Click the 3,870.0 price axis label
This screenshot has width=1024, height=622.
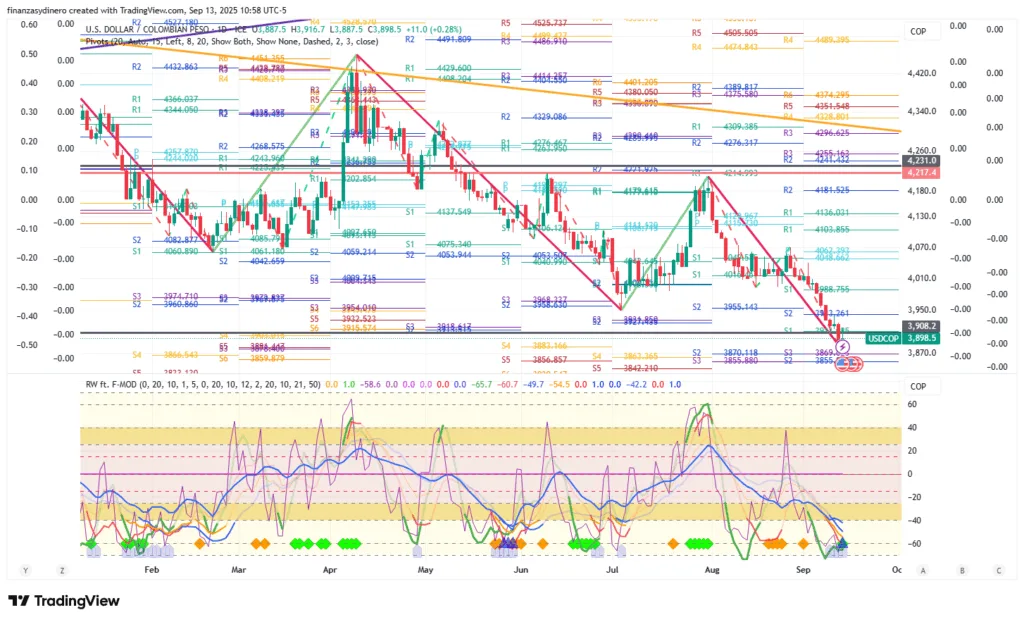coord(921,353)
